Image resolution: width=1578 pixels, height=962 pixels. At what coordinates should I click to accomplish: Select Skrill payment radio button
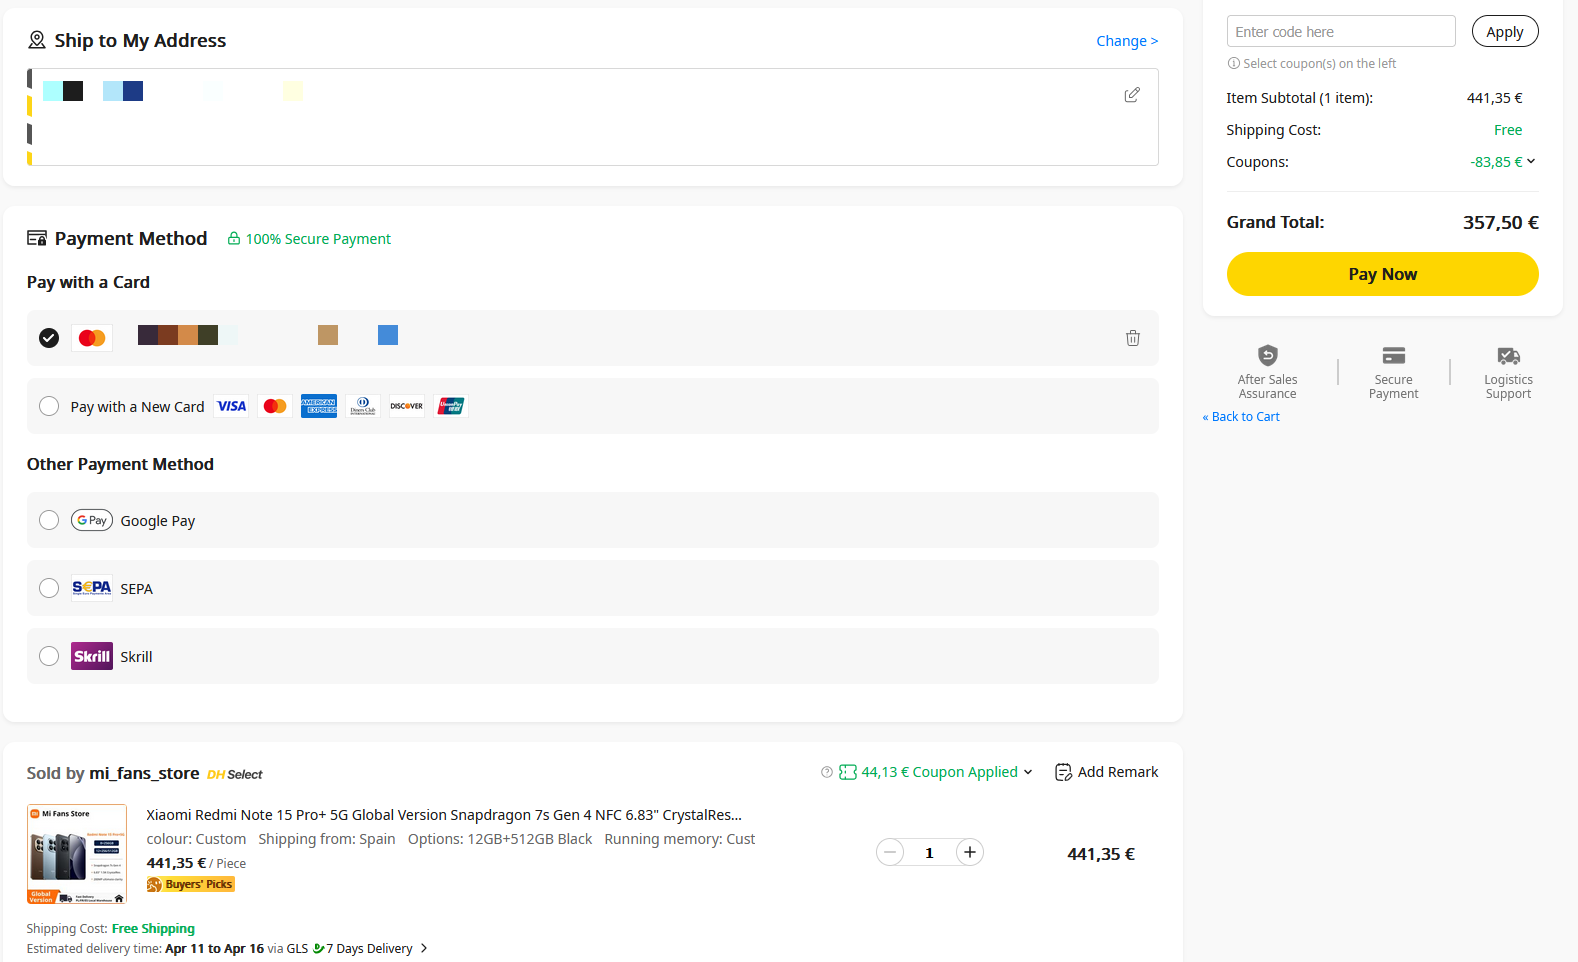(49, 656)
